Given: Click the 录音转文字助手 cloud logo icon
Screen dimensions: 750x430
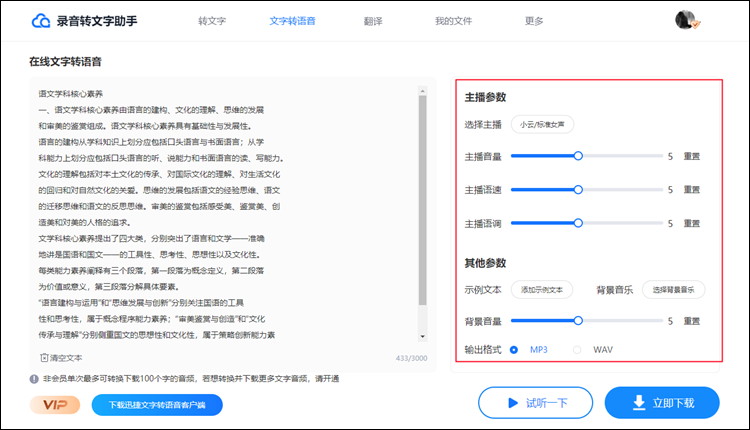Looking at the screenshot, I should (41, 21).
